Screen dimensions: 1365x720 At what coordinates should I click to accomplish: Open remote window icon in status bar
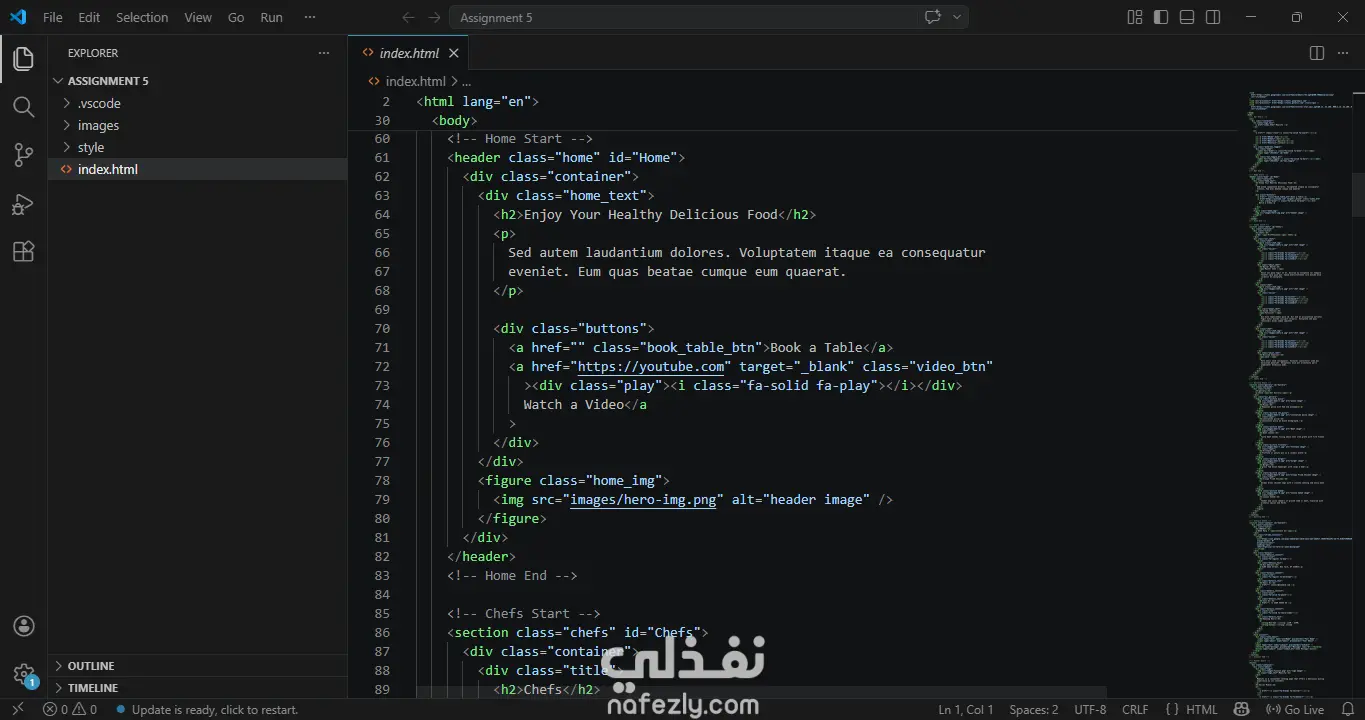coord(17,709)
